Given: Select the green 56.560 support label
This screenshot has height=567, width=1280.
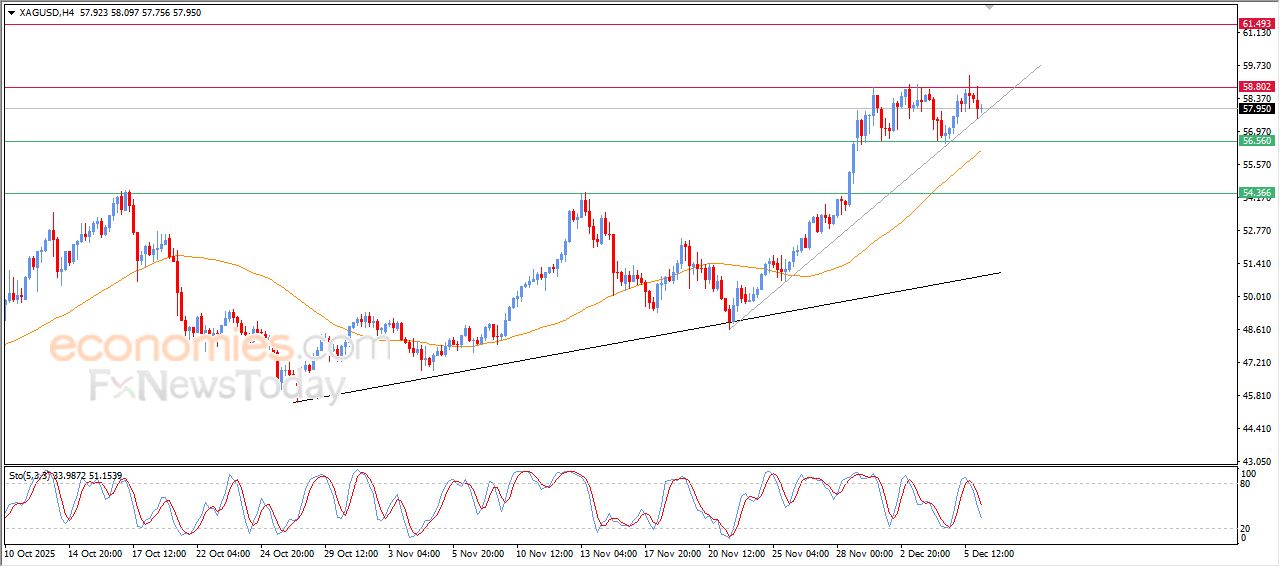Looking at the screenshot, I should pyautogui.click(x=1256, y=141).
